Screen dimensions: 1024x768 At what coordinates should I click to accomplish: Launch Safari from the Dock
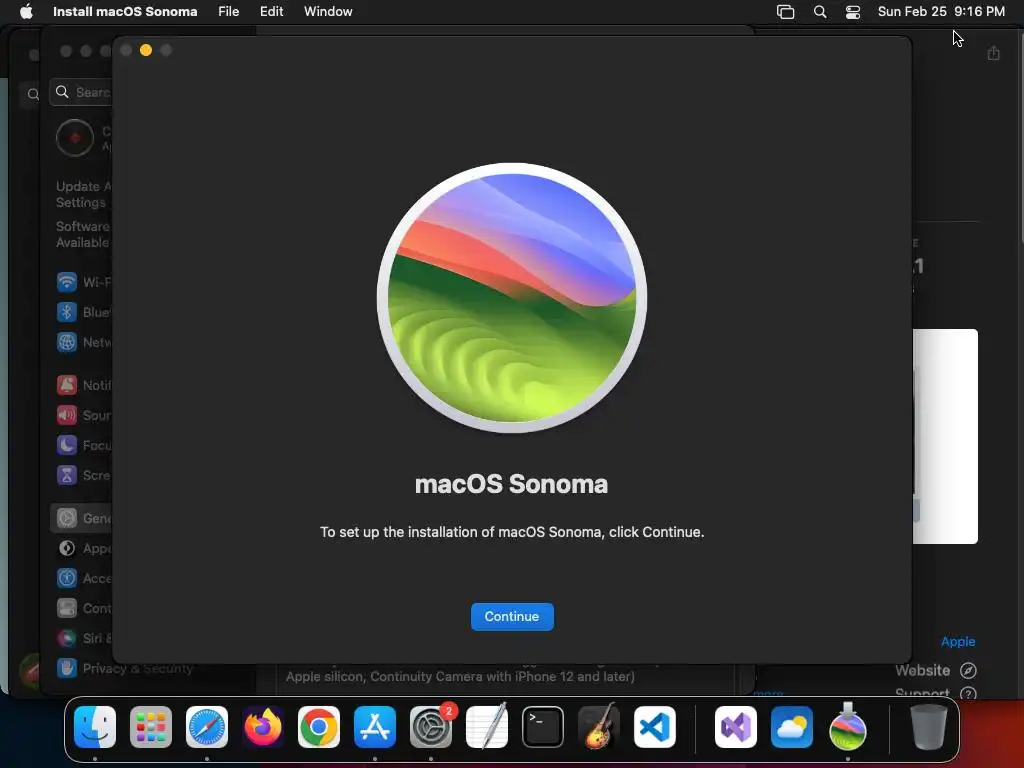pos(207,727)
